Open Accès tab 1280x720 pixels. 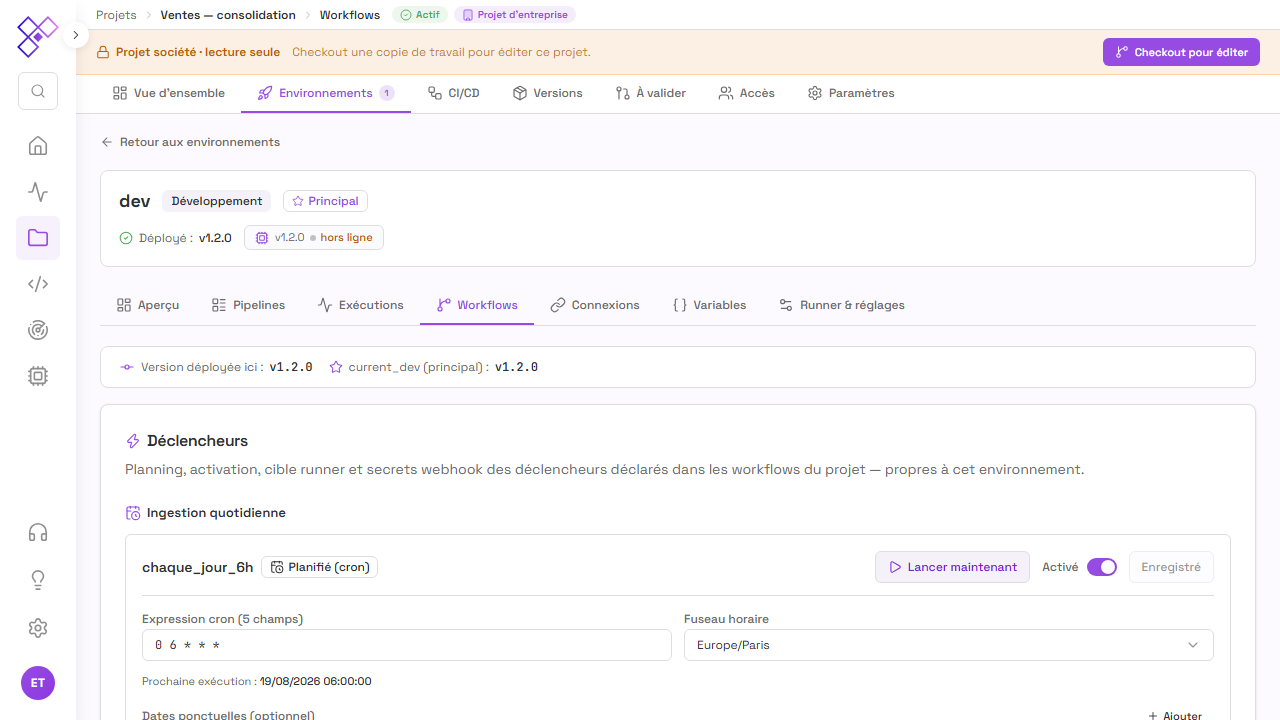coord(747,93)
